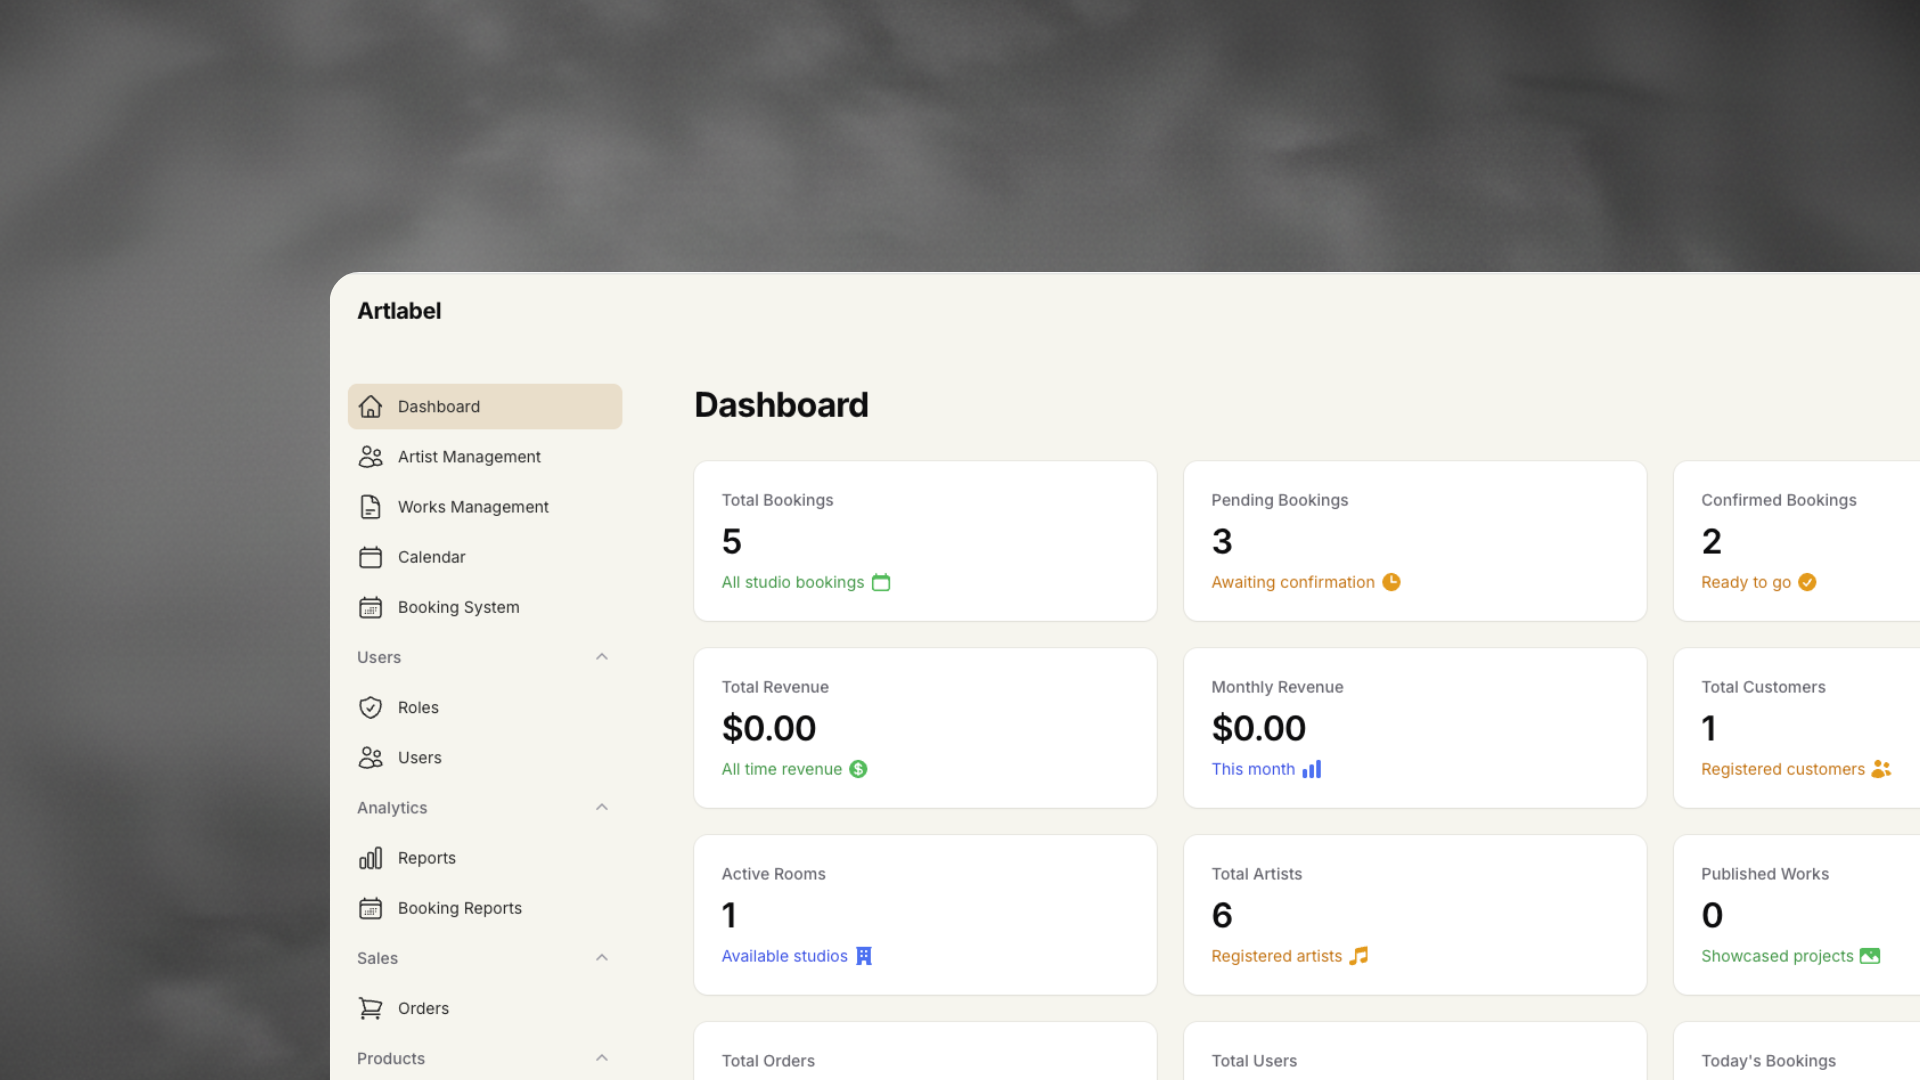Open the Booking Reports page
The height and width of the screenshot is (1080, 1920).
coord(459,908)
